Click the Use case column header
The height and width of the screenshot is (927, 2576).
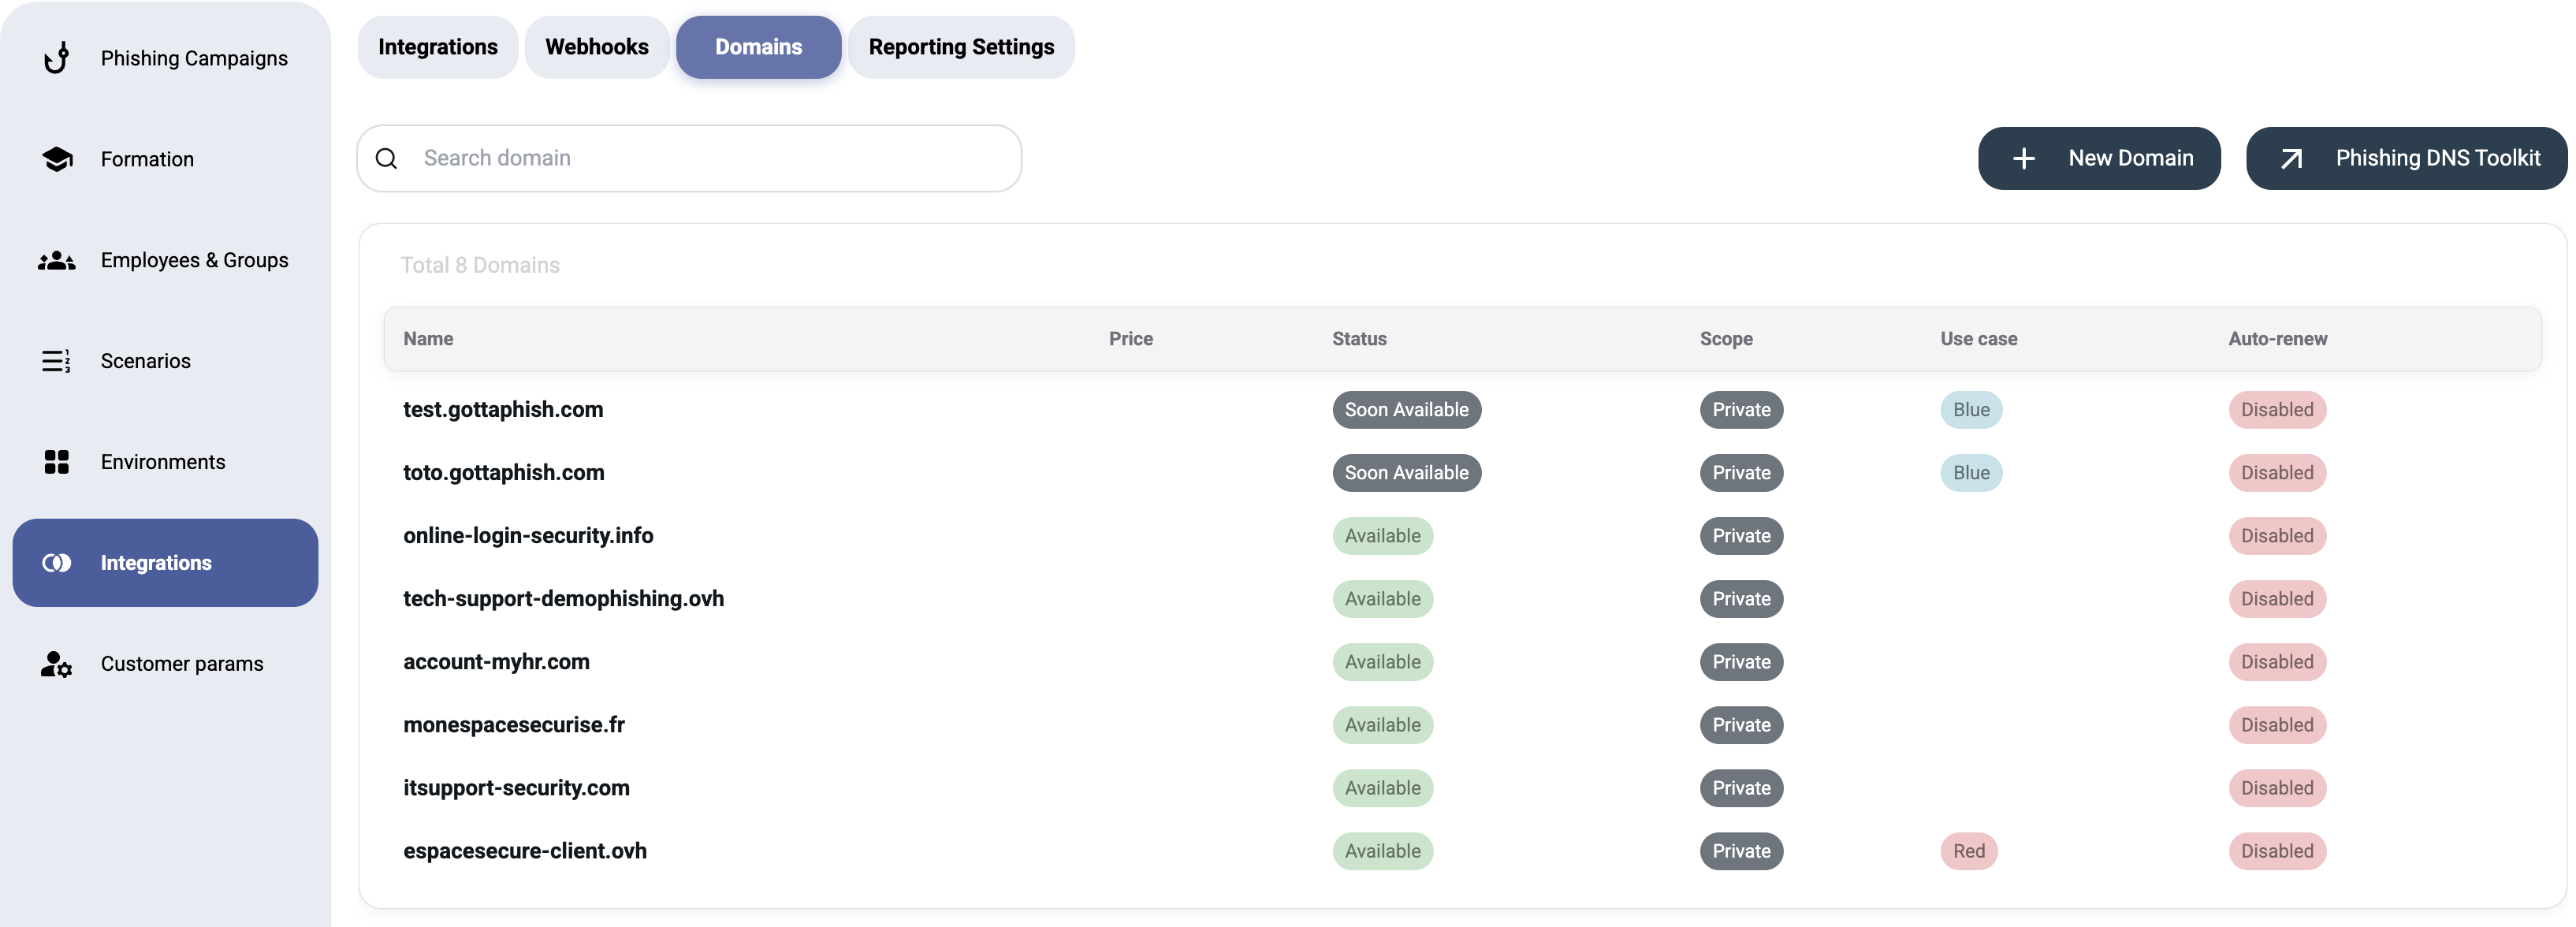1978,339
